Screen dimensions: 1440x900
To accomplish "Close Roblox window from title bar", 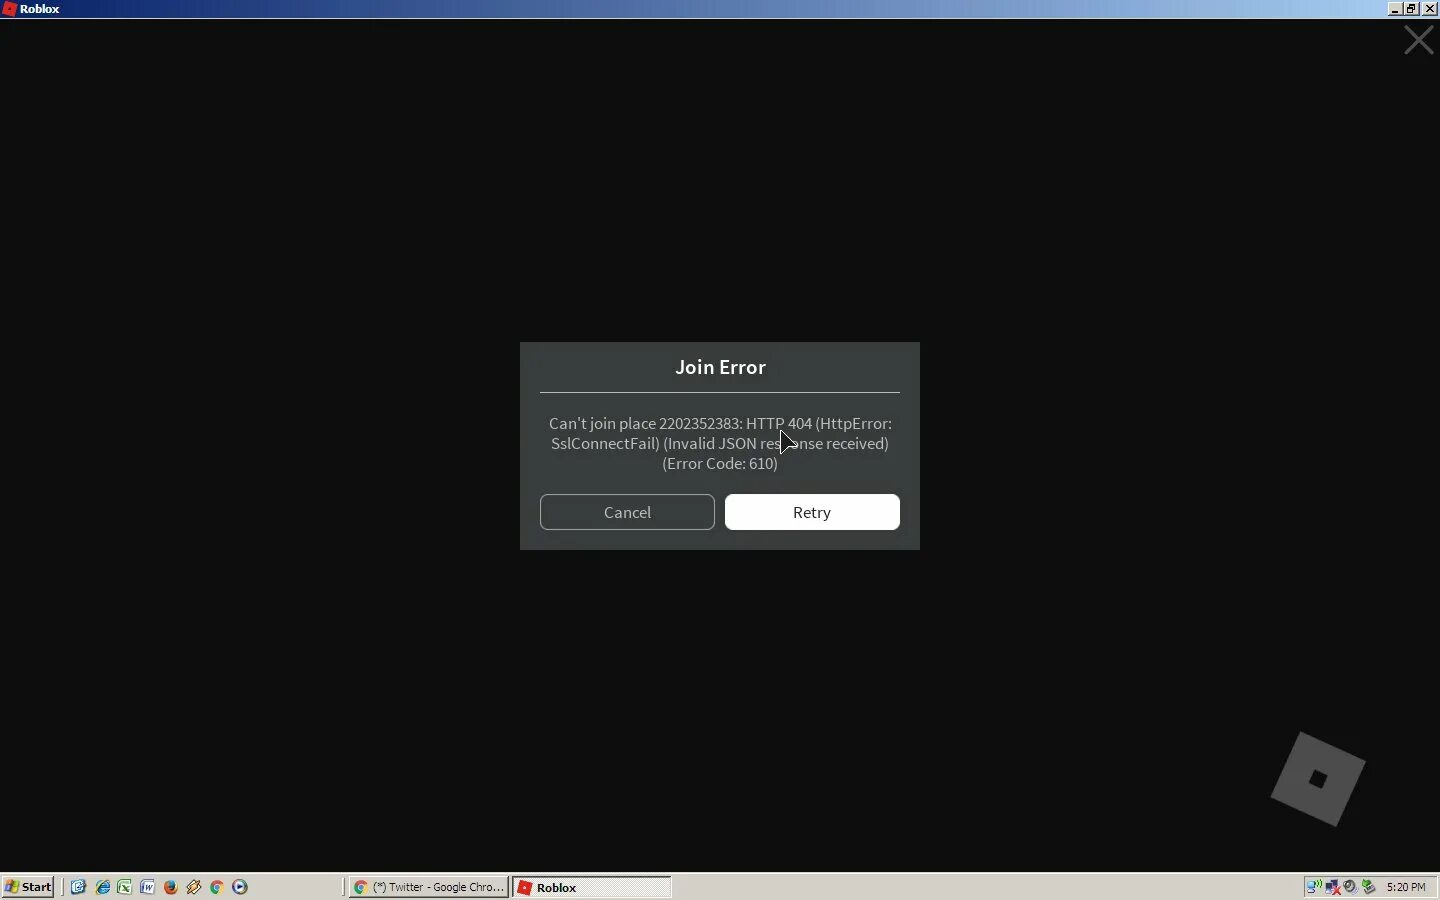I will coord(1430,9).
